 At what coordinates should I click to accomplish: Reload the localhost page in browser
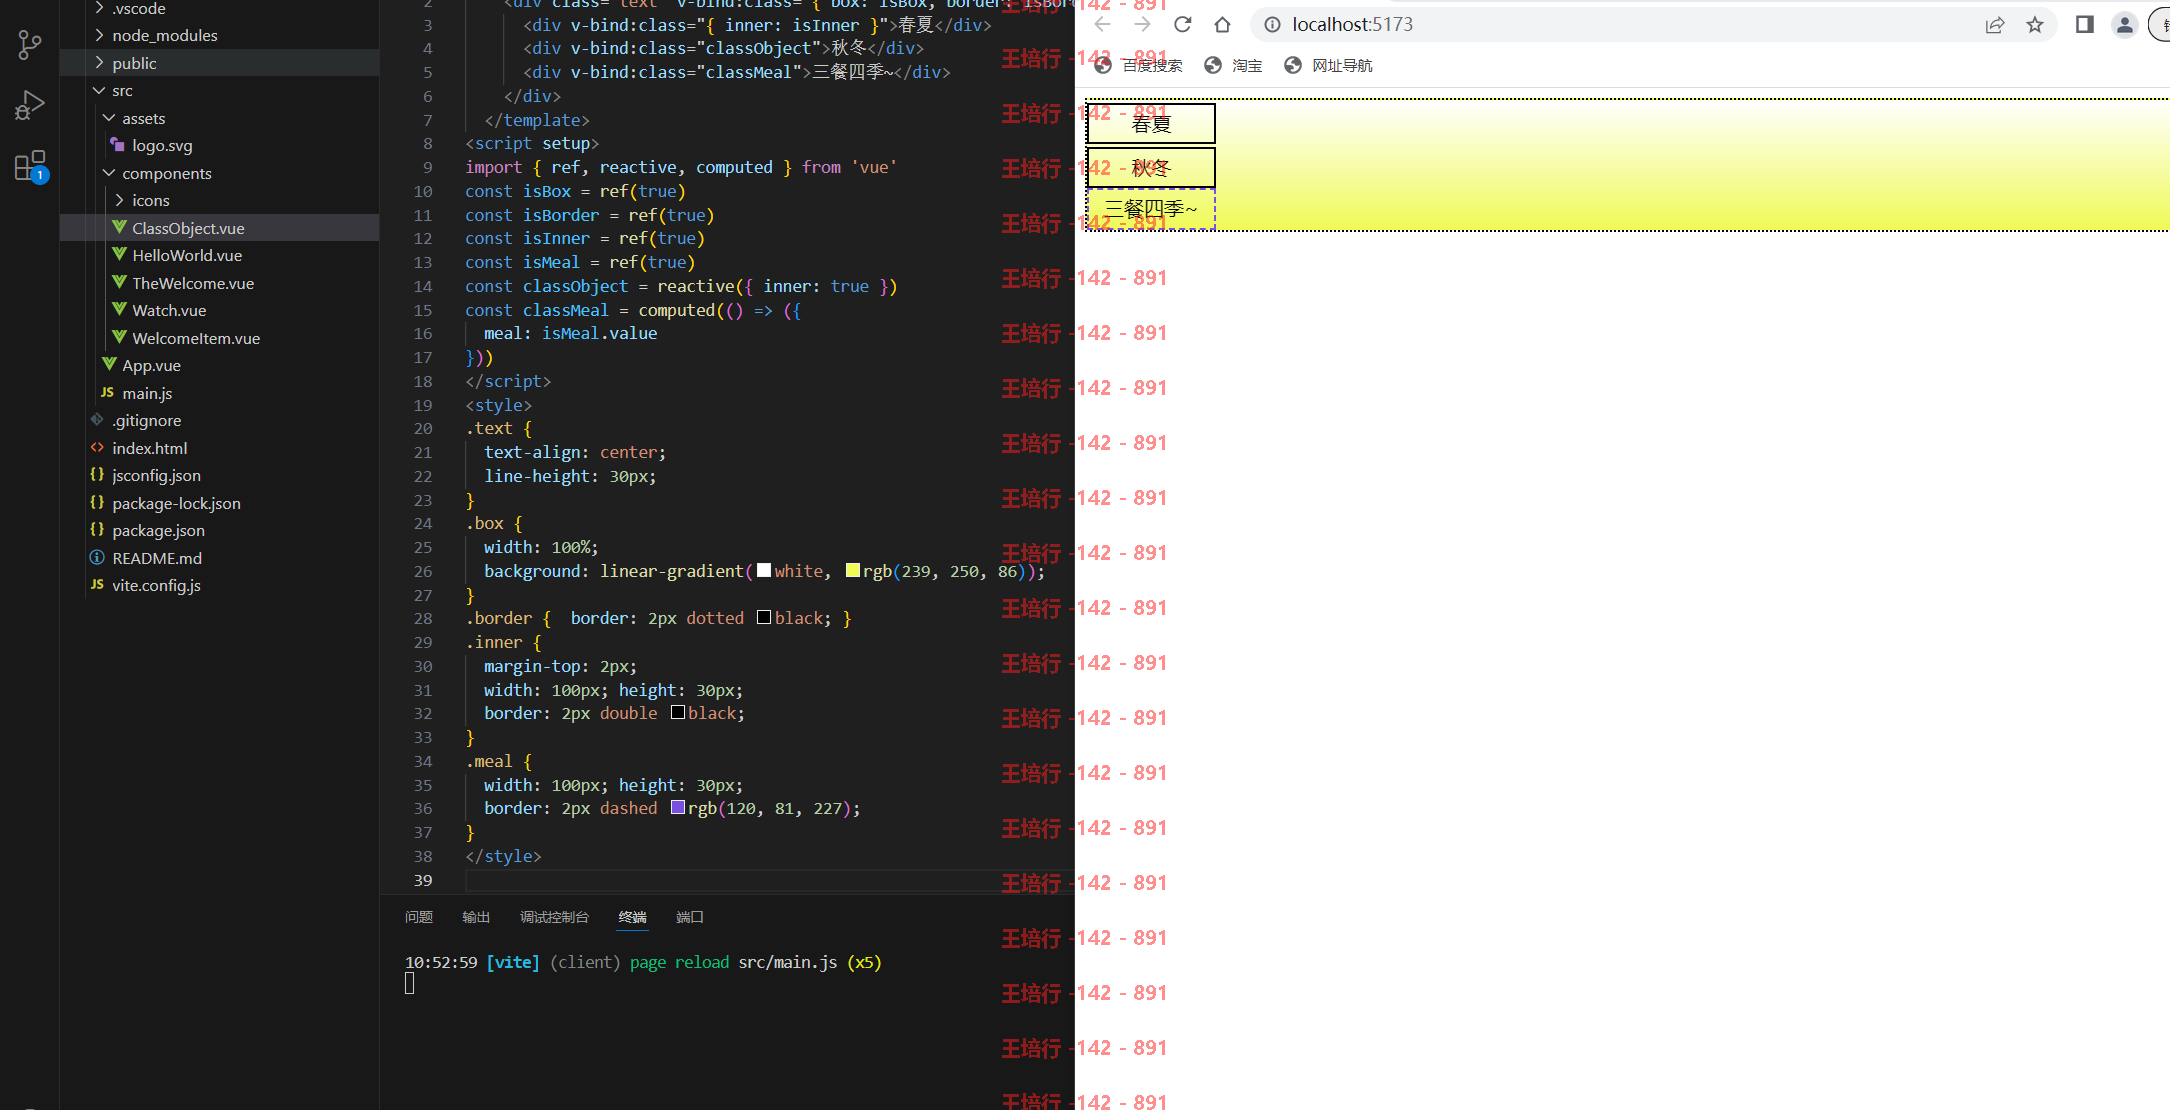tap(1182, 25)
